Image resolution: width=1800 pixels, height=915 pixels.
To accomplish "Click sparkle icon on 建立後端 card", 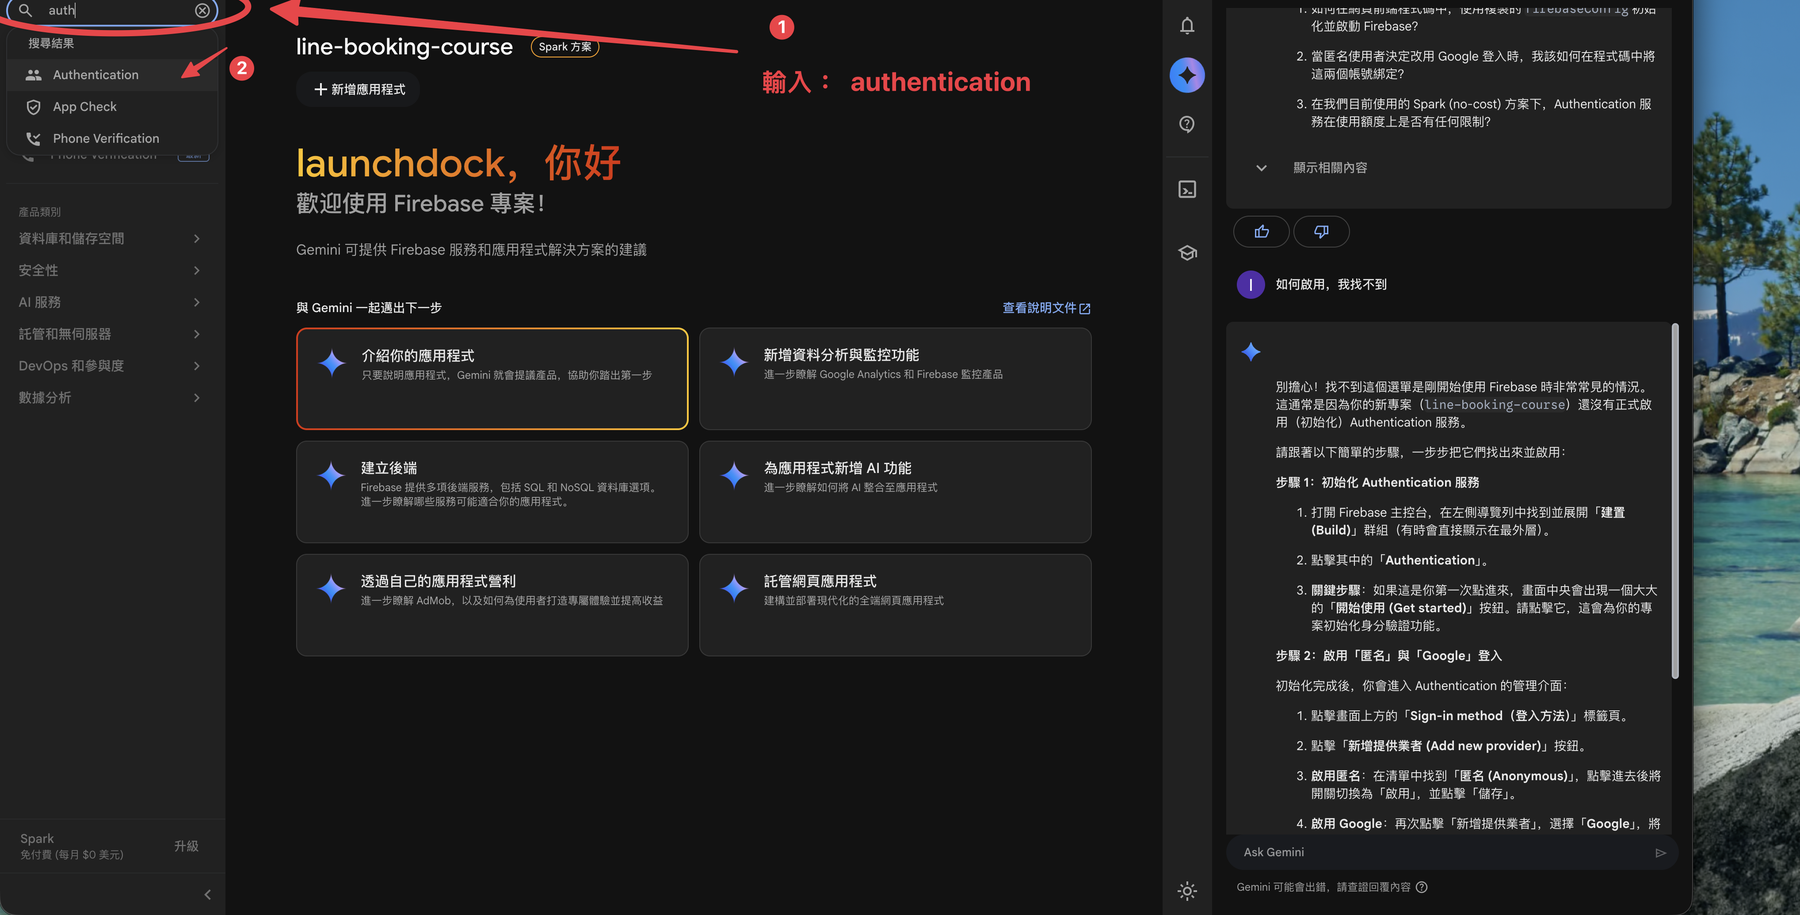I will [331, 475].
